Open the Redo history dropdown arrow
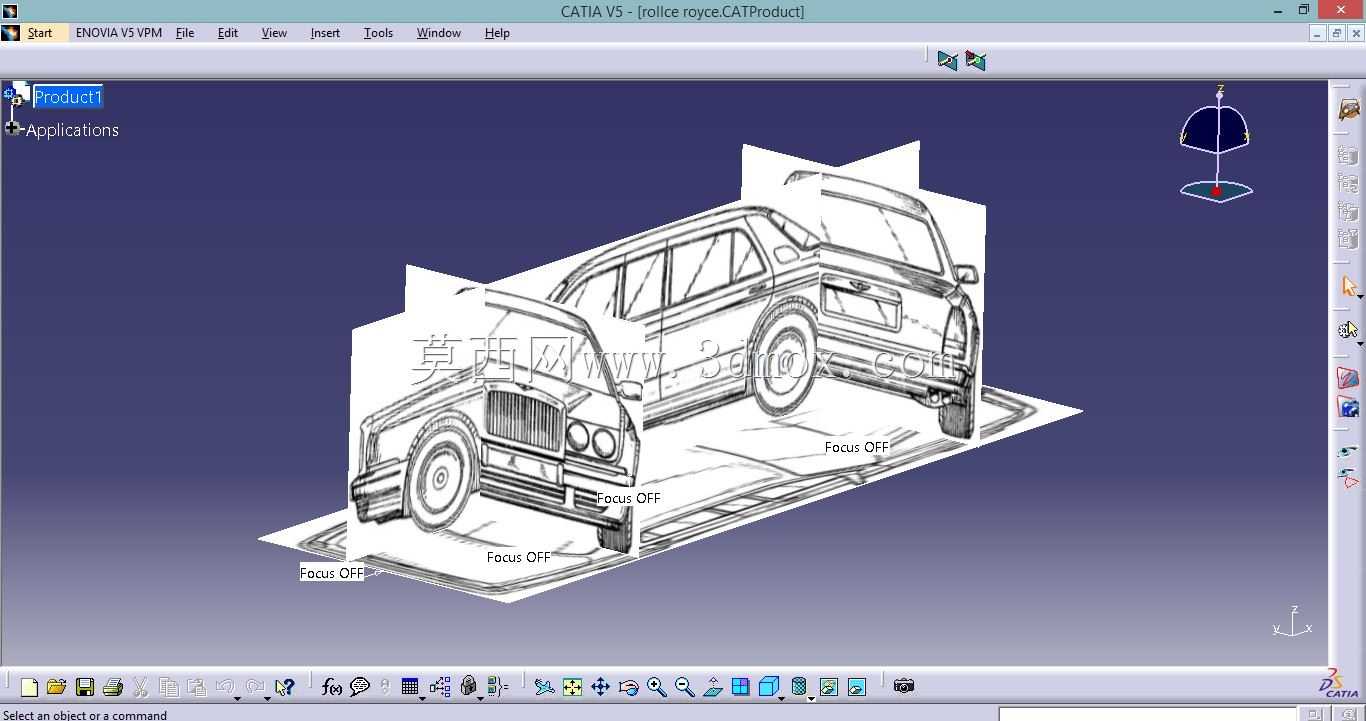 (x=267, y=698)
